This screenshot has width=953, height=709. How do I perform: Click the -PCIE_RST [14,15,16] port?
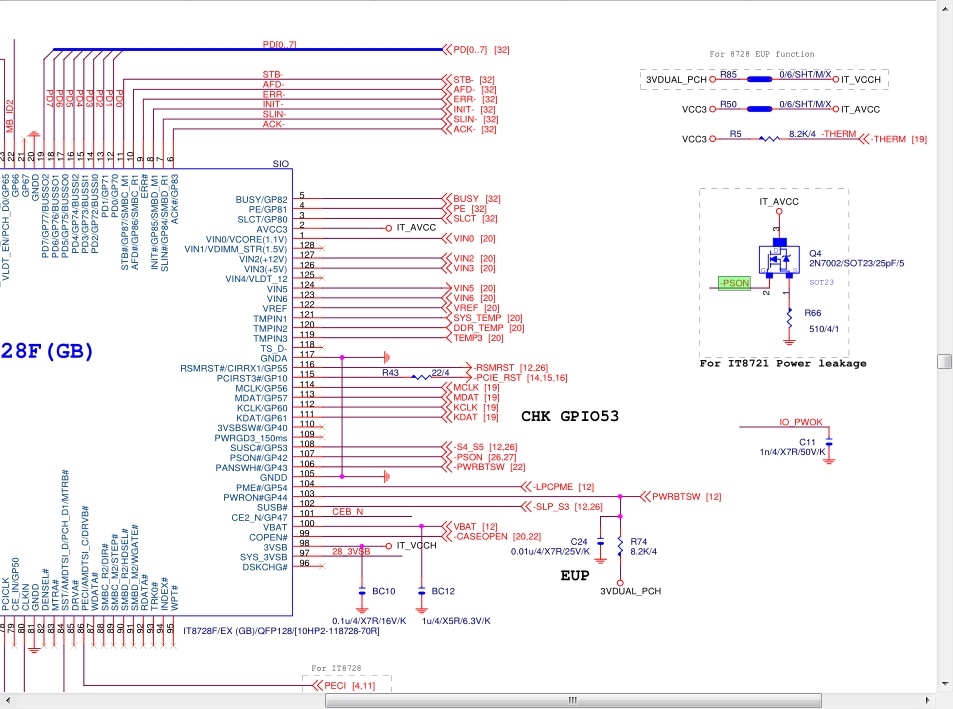click(517, 377)
